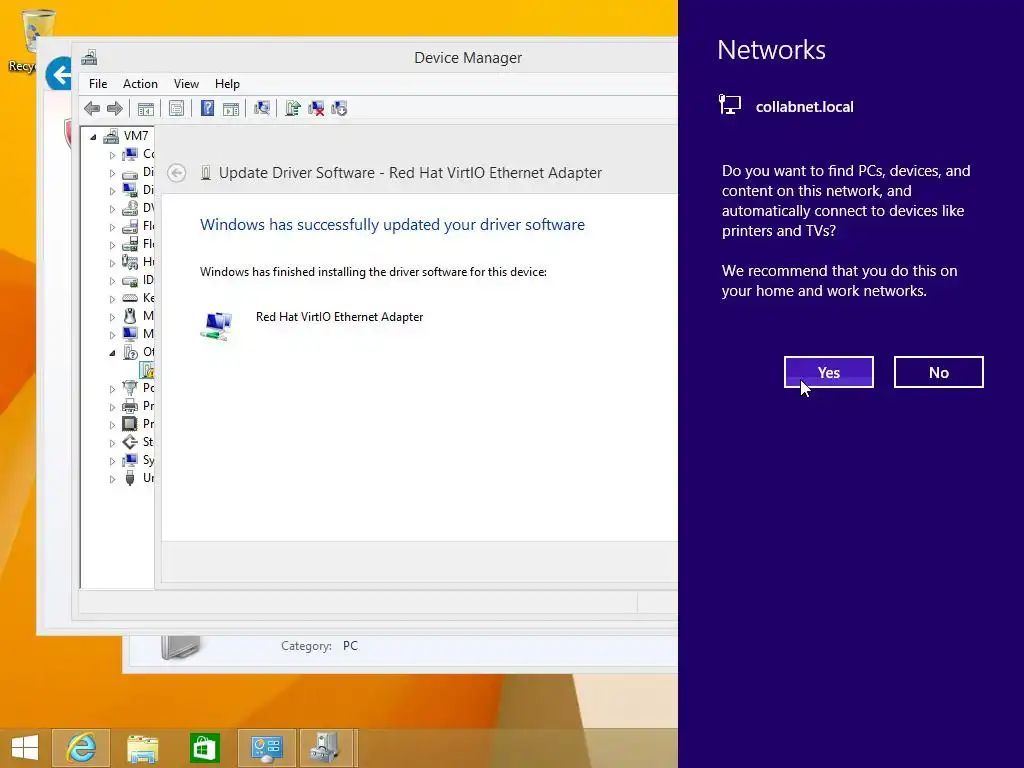Click the Show/Hide Console Tree toolbar icon
This screenshot has height=768, width=1024.
pyautogui.click(x=146, y=108)
